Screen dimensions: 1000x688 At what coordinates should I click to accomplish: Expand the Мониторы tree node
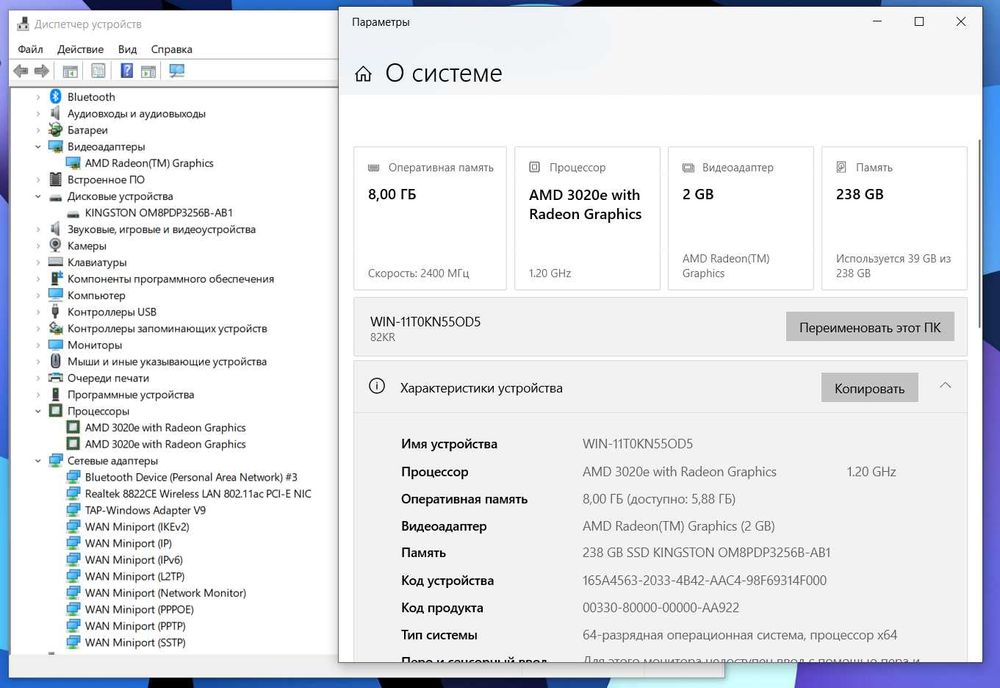[x=38, y=345]
